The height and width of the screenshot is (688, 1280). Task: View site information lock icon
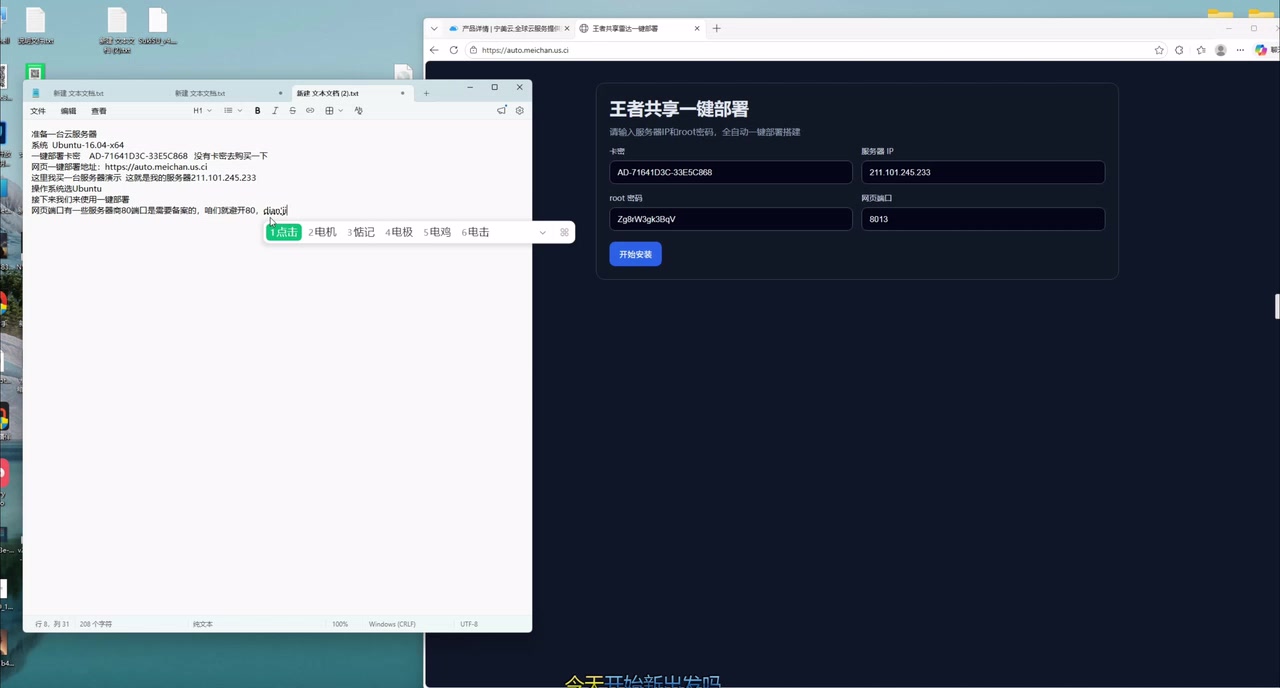[x=473, y=50]
